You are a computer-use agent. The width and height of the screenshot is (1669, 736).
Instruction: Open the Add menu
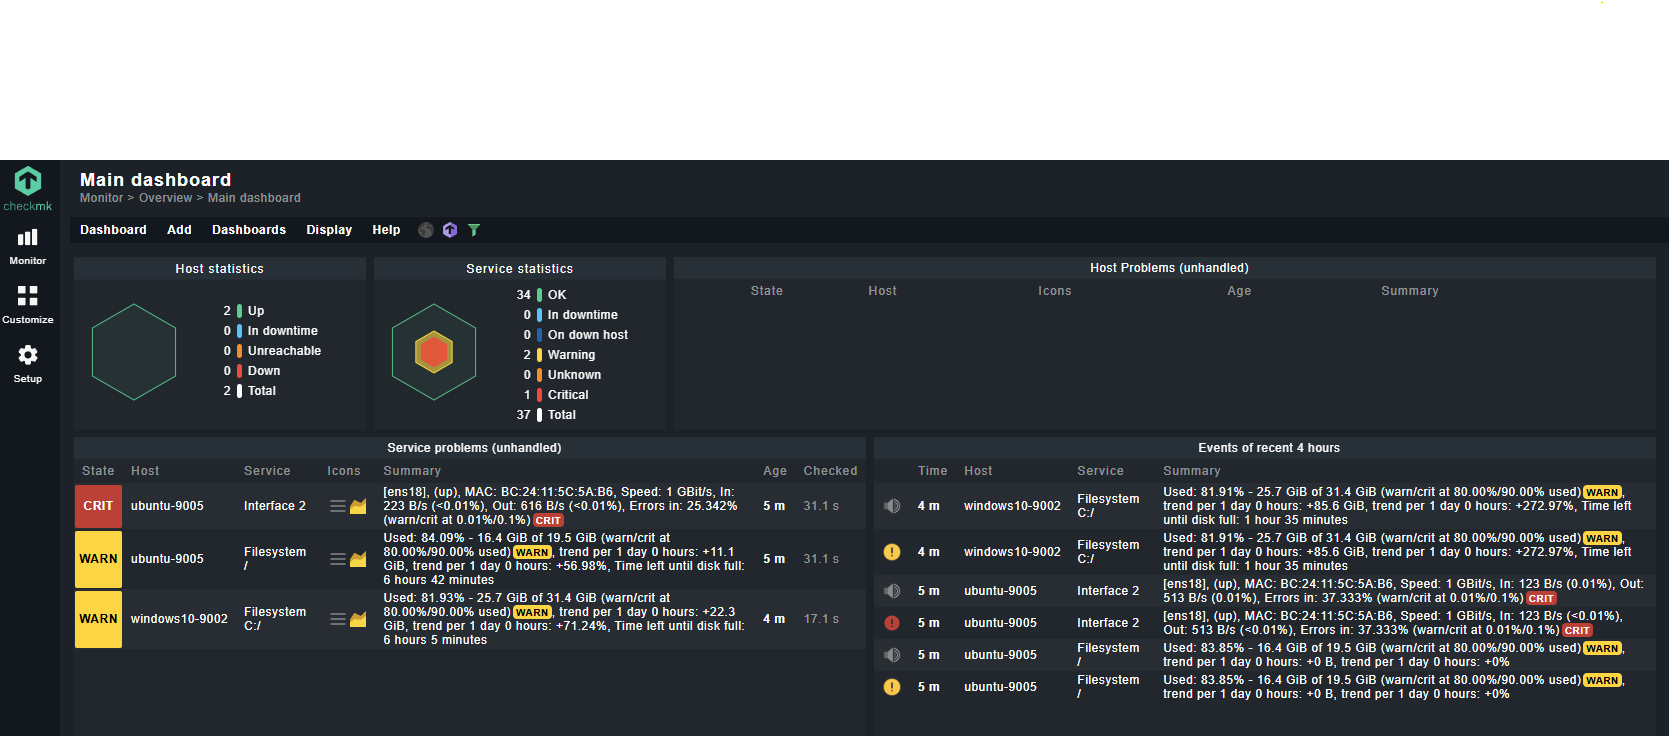pos(179,230)
